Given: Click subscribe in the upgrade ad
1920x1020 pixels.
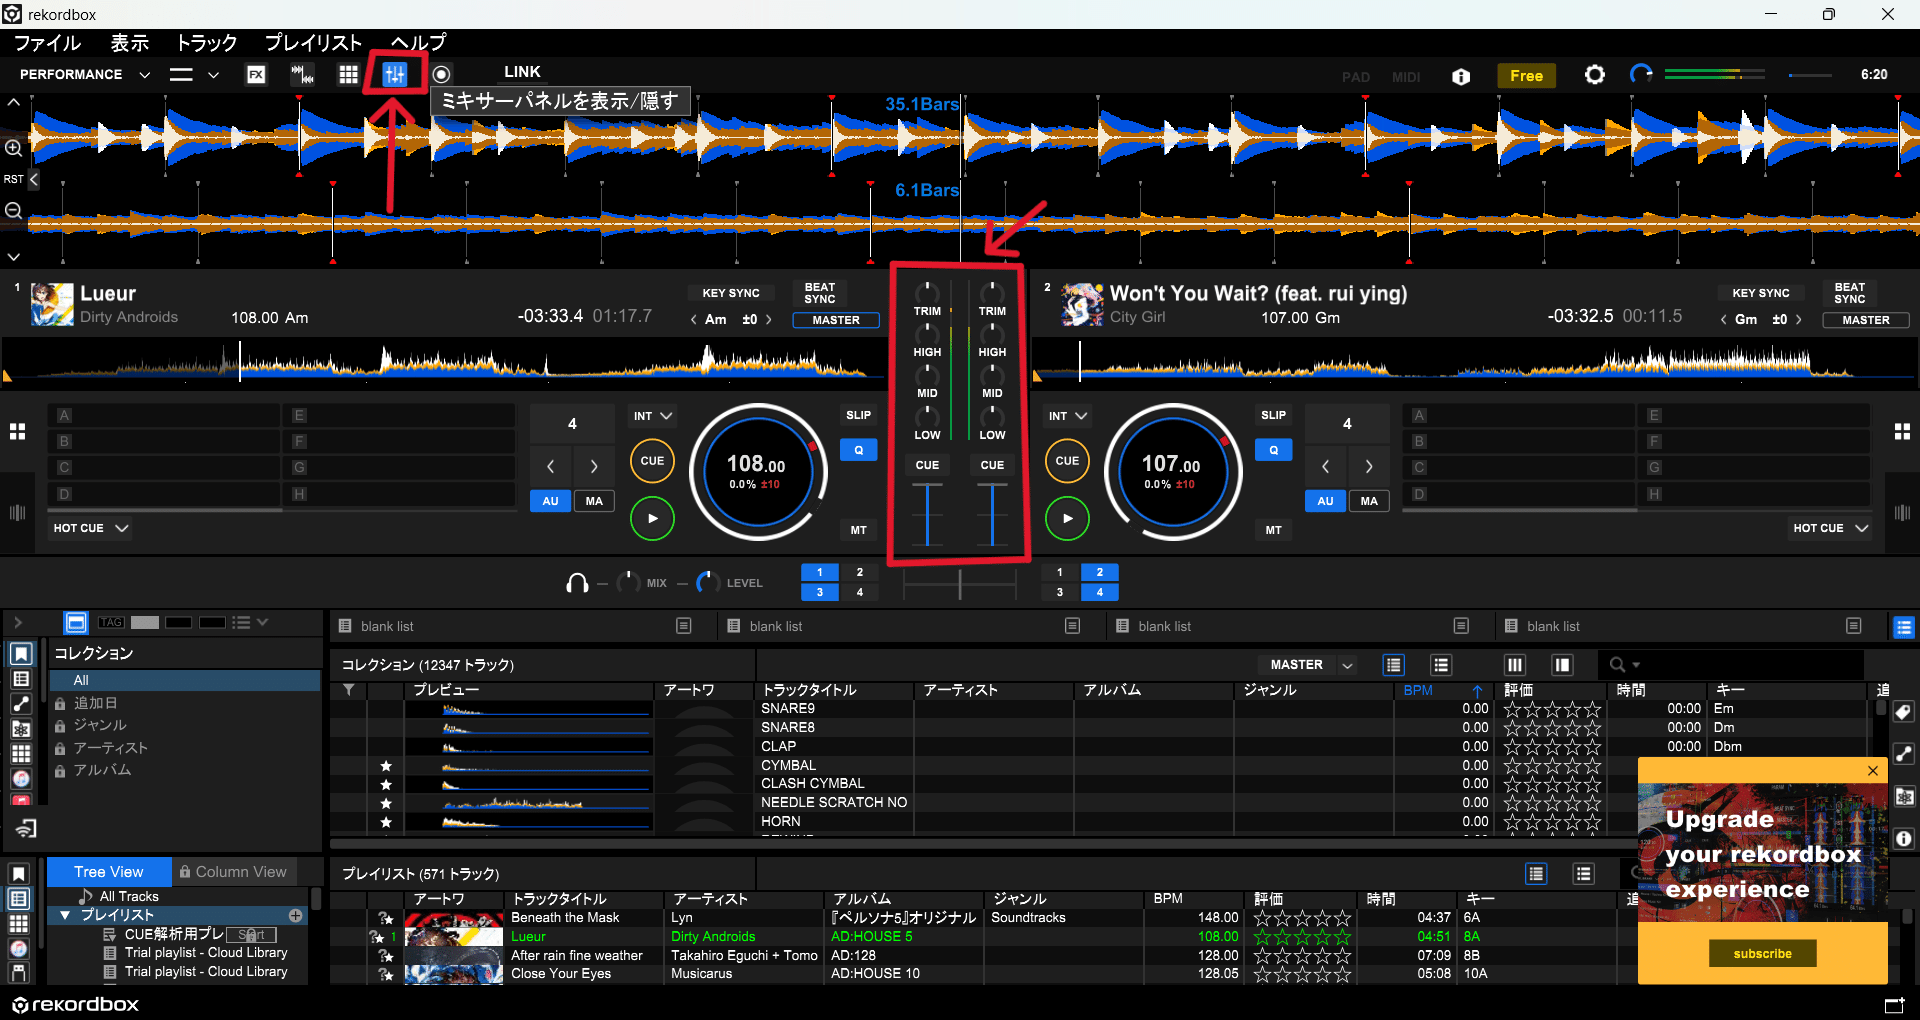Looking at the screenshot, I should point(1762,954).
